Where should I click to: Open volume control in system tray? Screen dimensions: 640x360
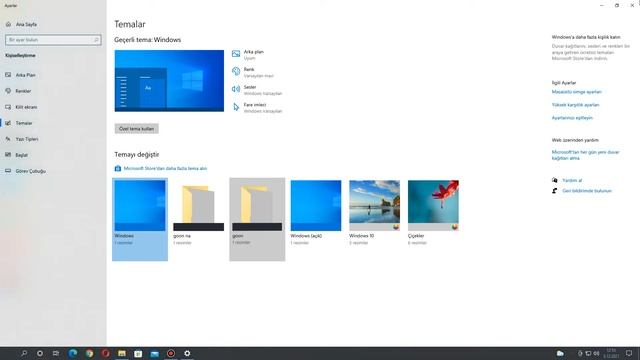[x=596, y=353]
